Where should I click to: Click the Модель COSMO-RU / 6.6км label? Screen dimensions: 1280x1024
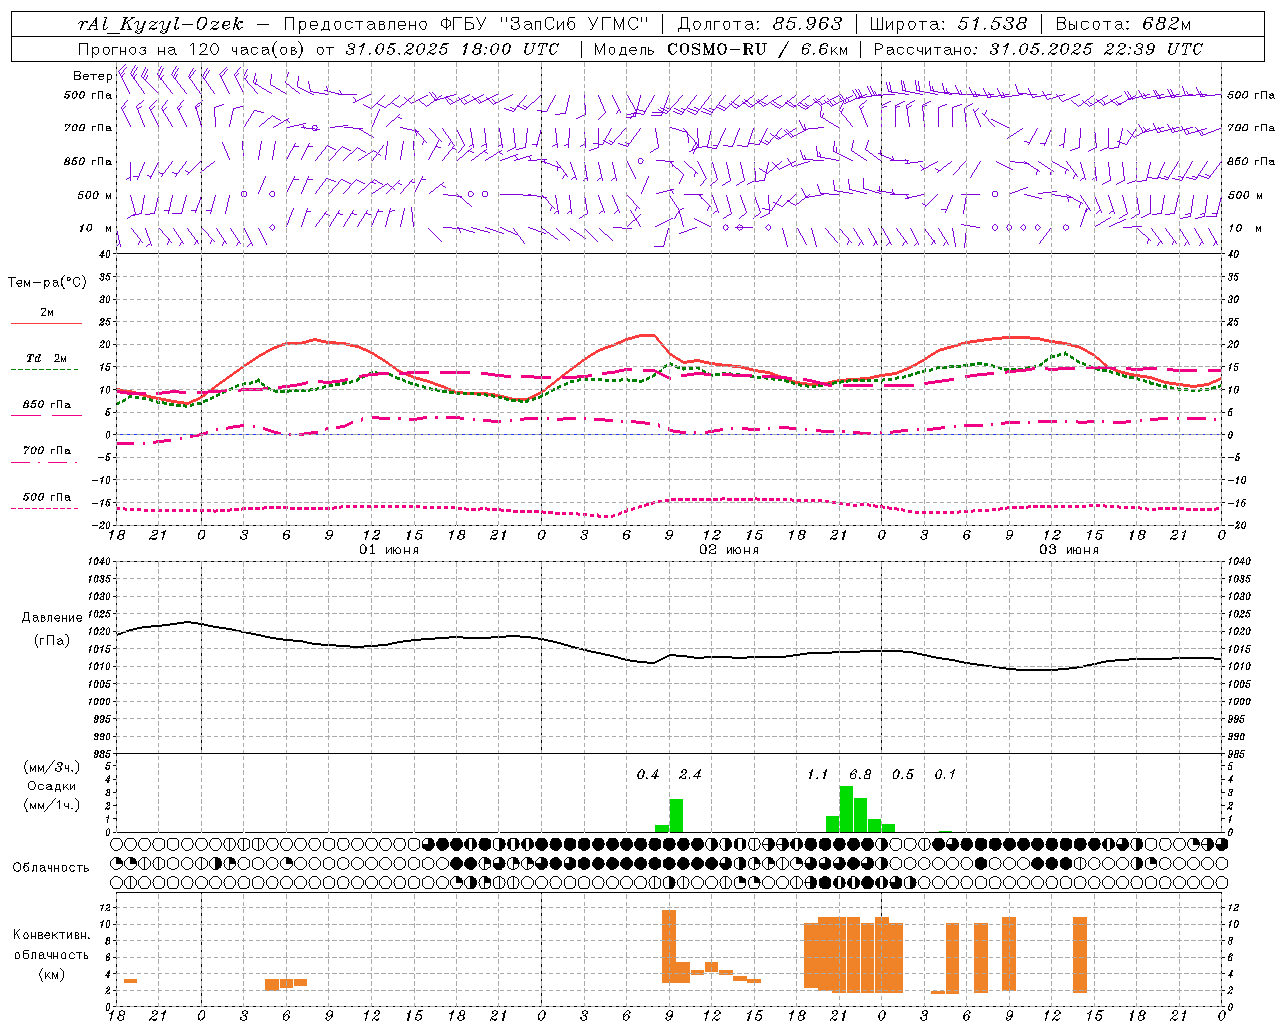tap(721, 49)
